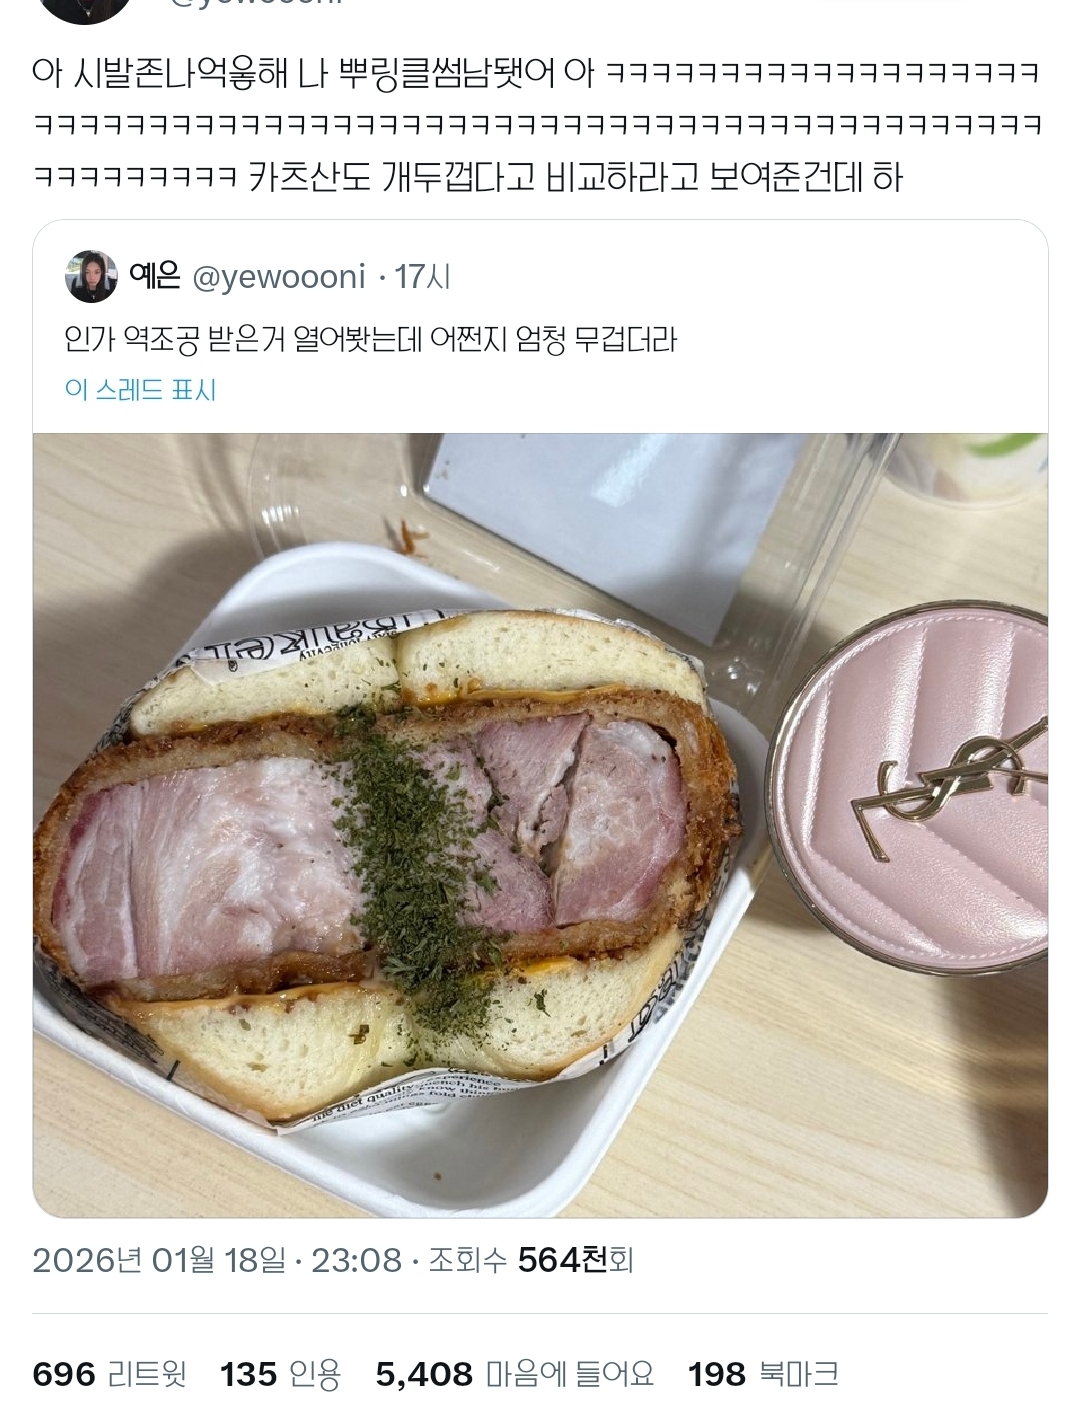Click the 23:08 time in tweet metadata
Screen dimensions: 1080x1426
tap(356, 1260)
